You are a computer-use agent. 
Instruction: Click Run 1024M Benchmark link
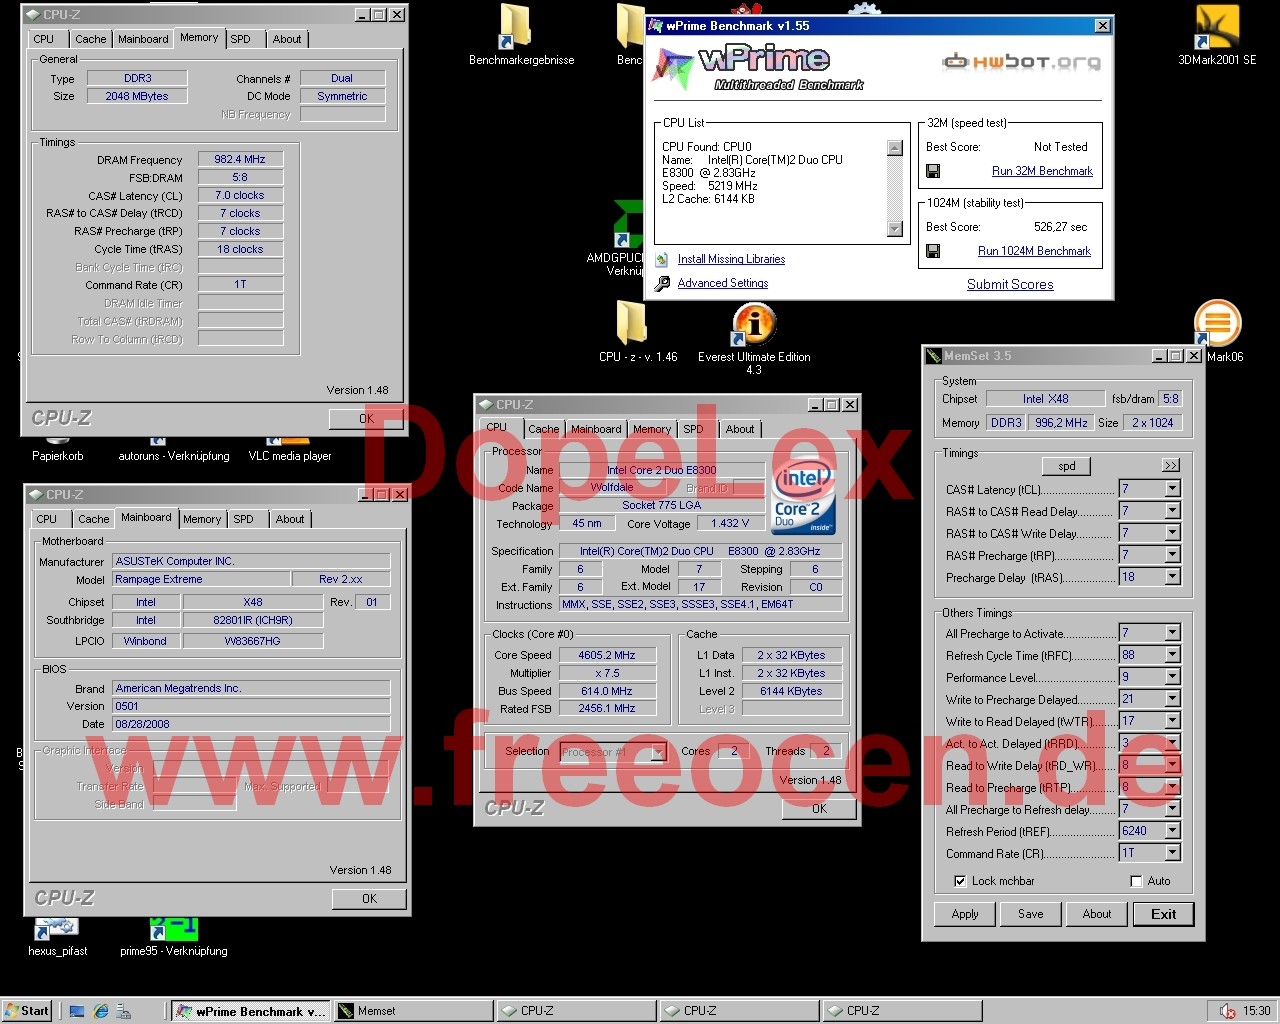click(1034, 251)
